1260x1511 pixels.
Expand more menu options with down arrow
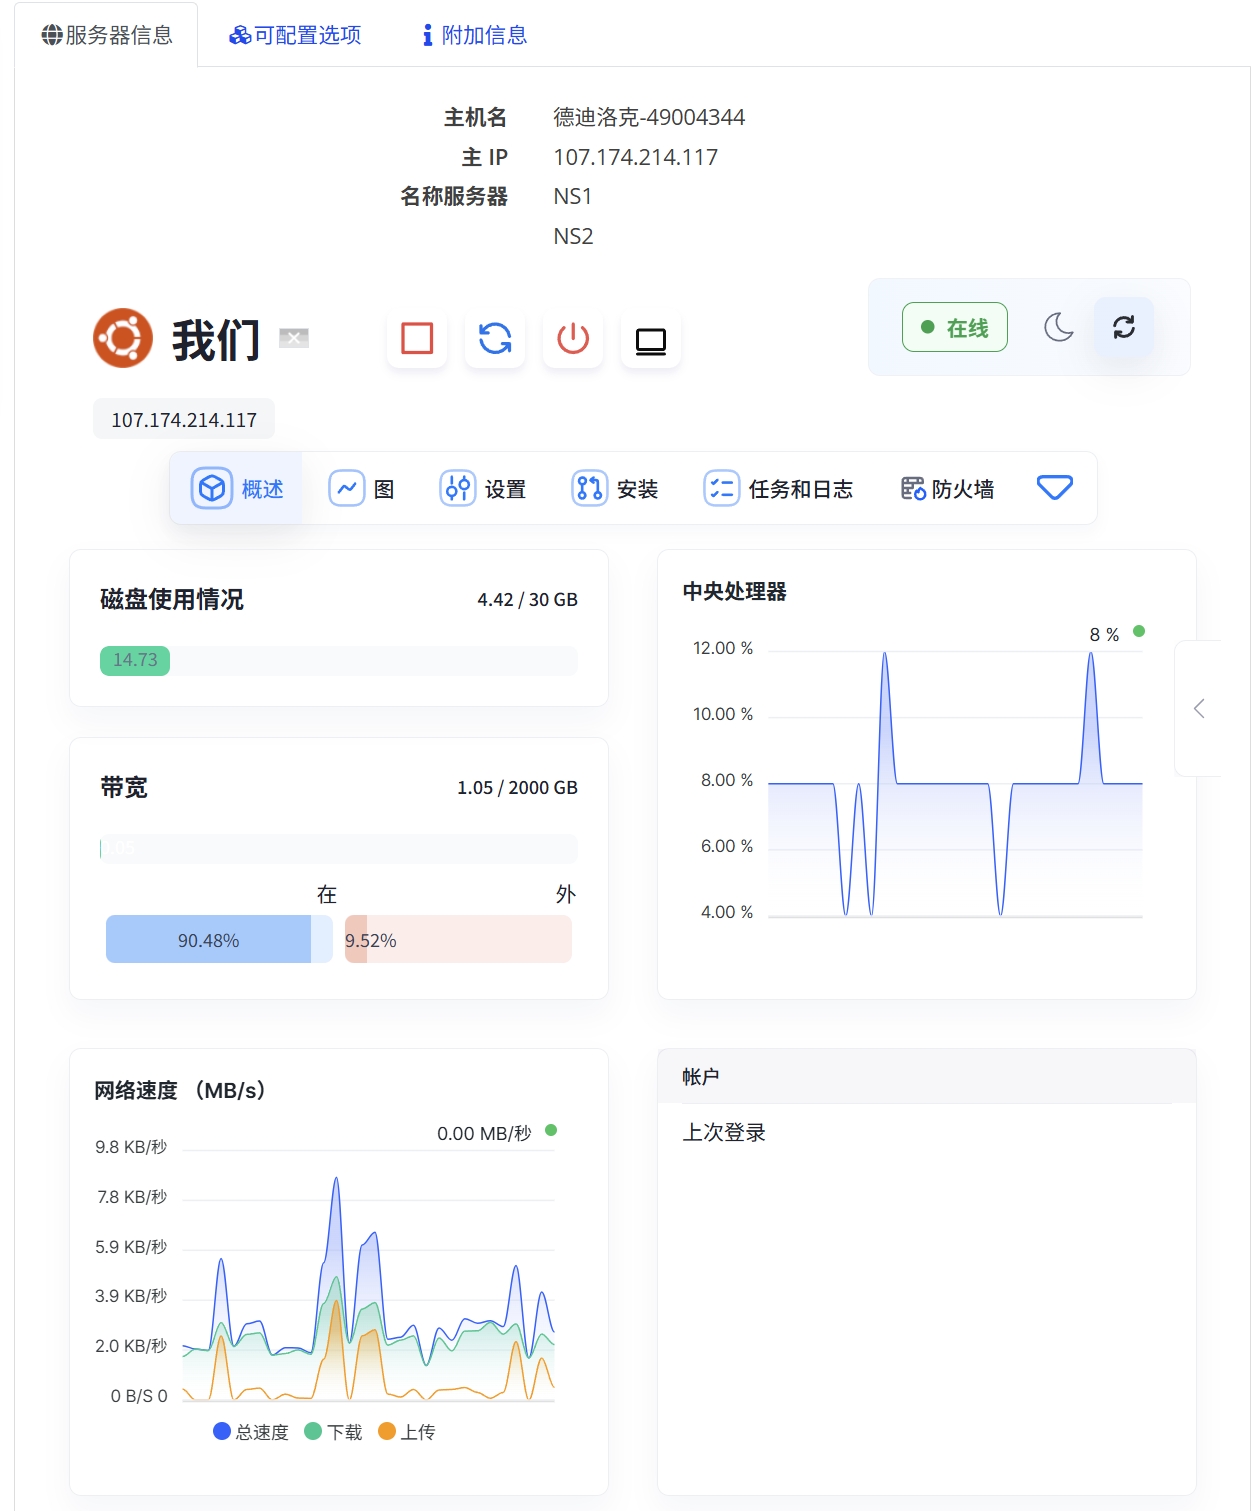pyautogui.click(x=1054, y=488)
